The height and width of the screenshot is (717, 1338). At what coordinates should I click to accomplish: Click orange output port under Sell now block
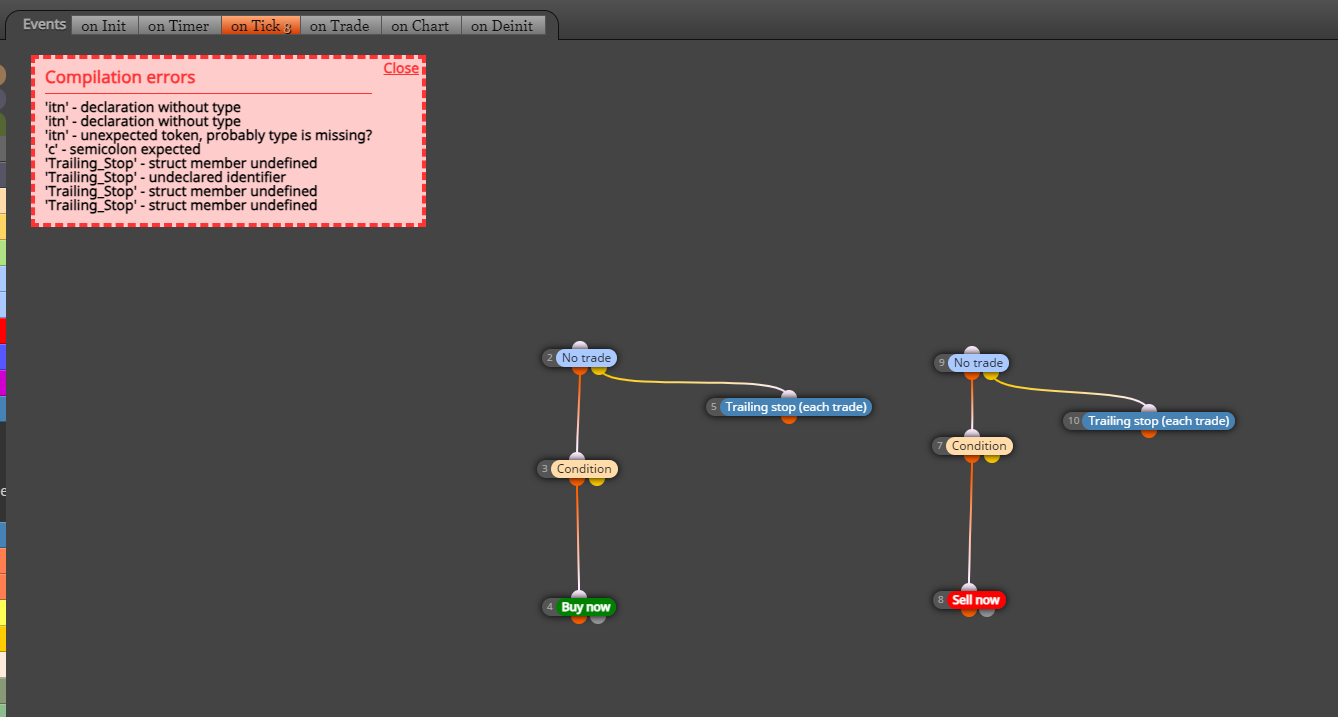tap(968, 612)
